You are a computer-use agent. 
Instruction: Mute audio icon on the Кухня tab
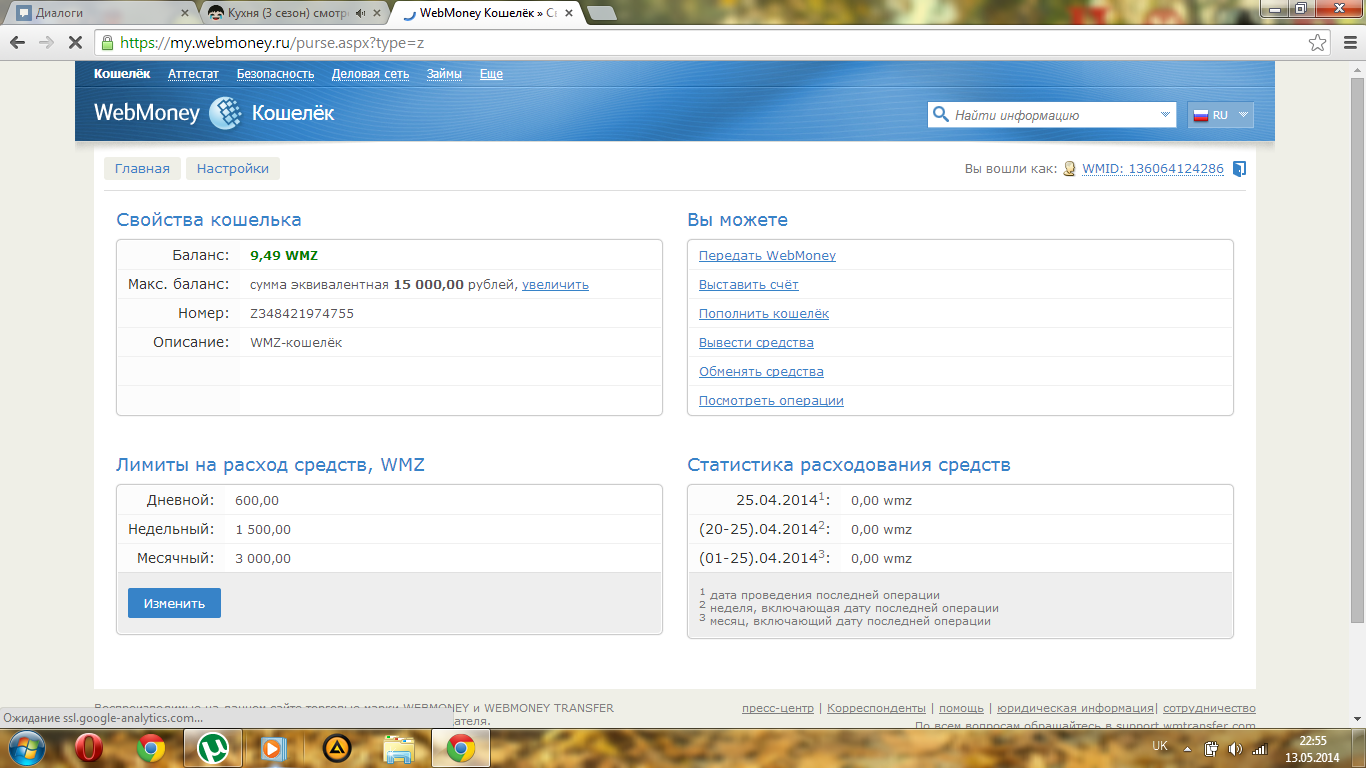360,13
